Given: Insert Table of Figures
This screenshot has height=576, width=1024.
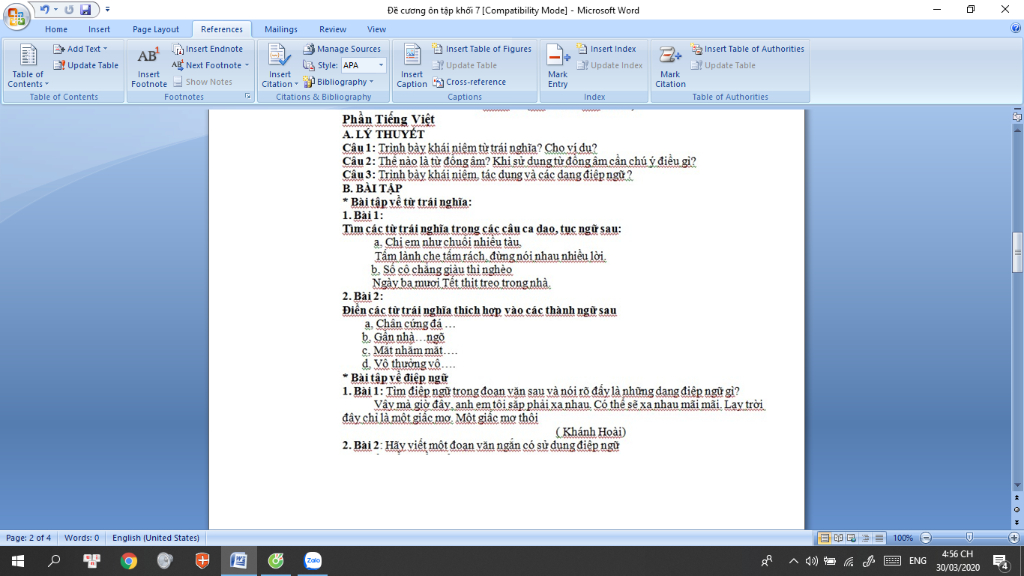Looking at the screenshot, I should pyautogui.click(x=482, y=49).
